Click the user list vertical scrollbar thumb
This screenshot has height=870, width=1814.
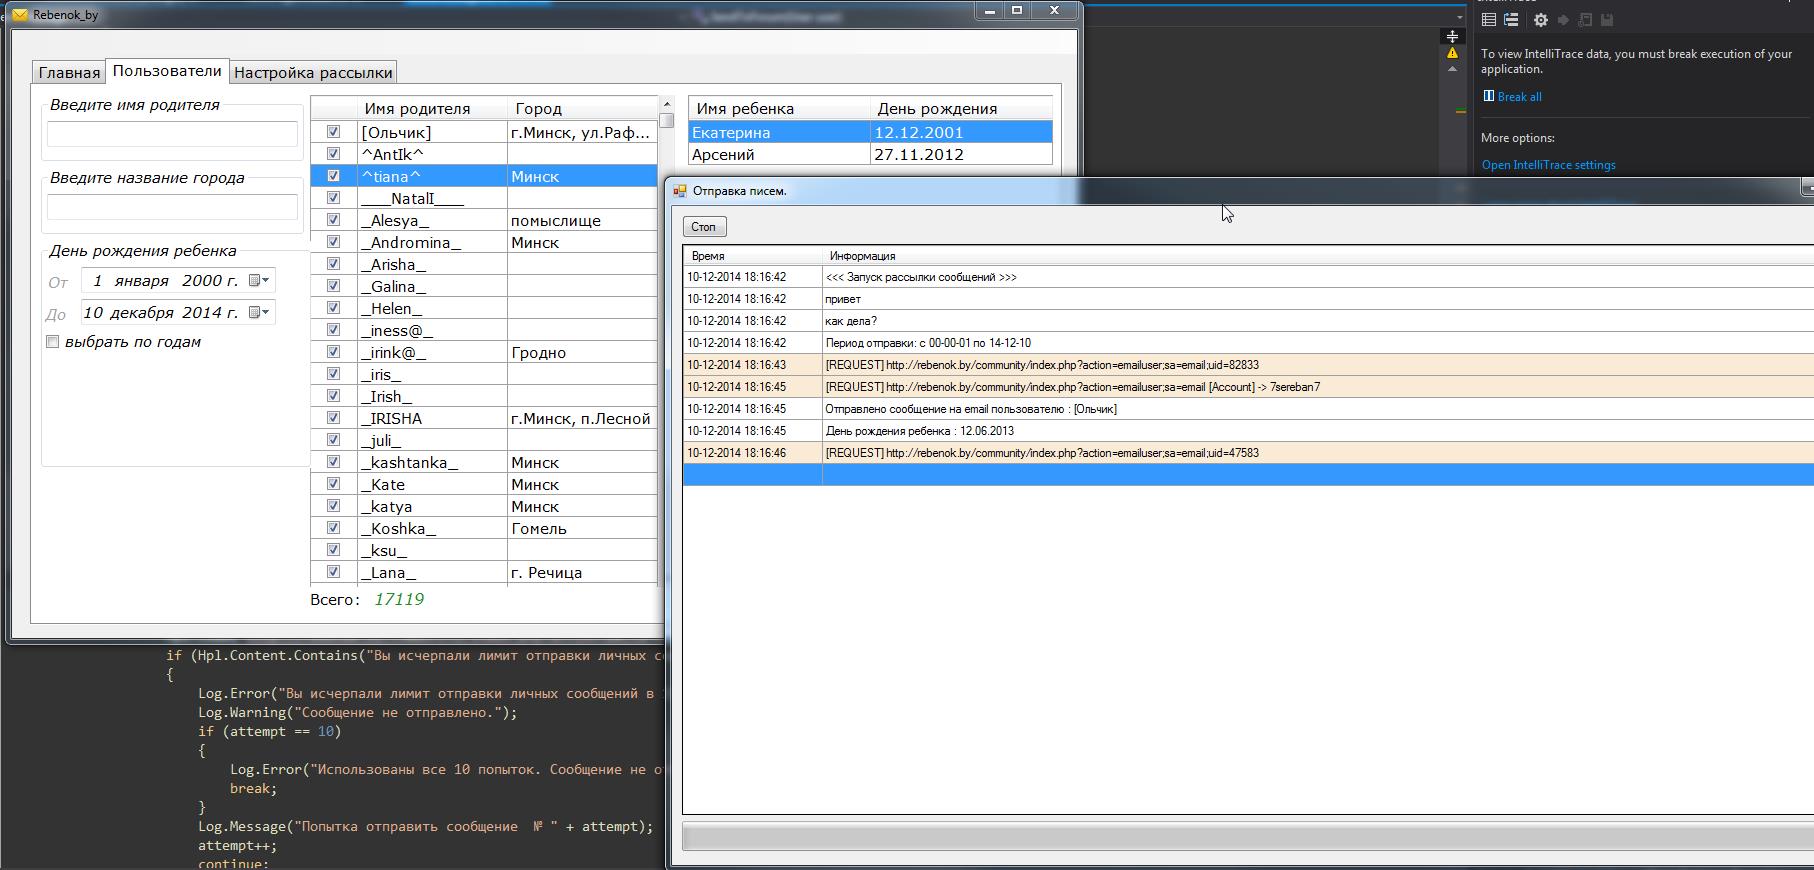coord(667,121)
